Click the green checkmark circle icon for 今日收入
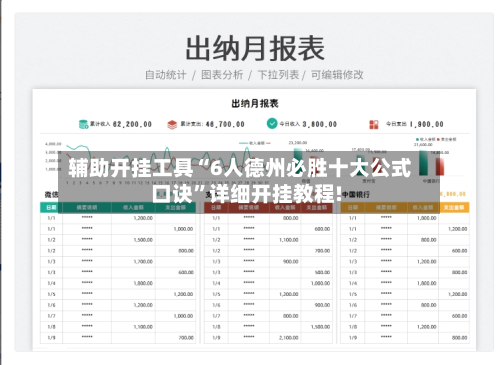The image size is (500, 365). [x=272, y=123]
